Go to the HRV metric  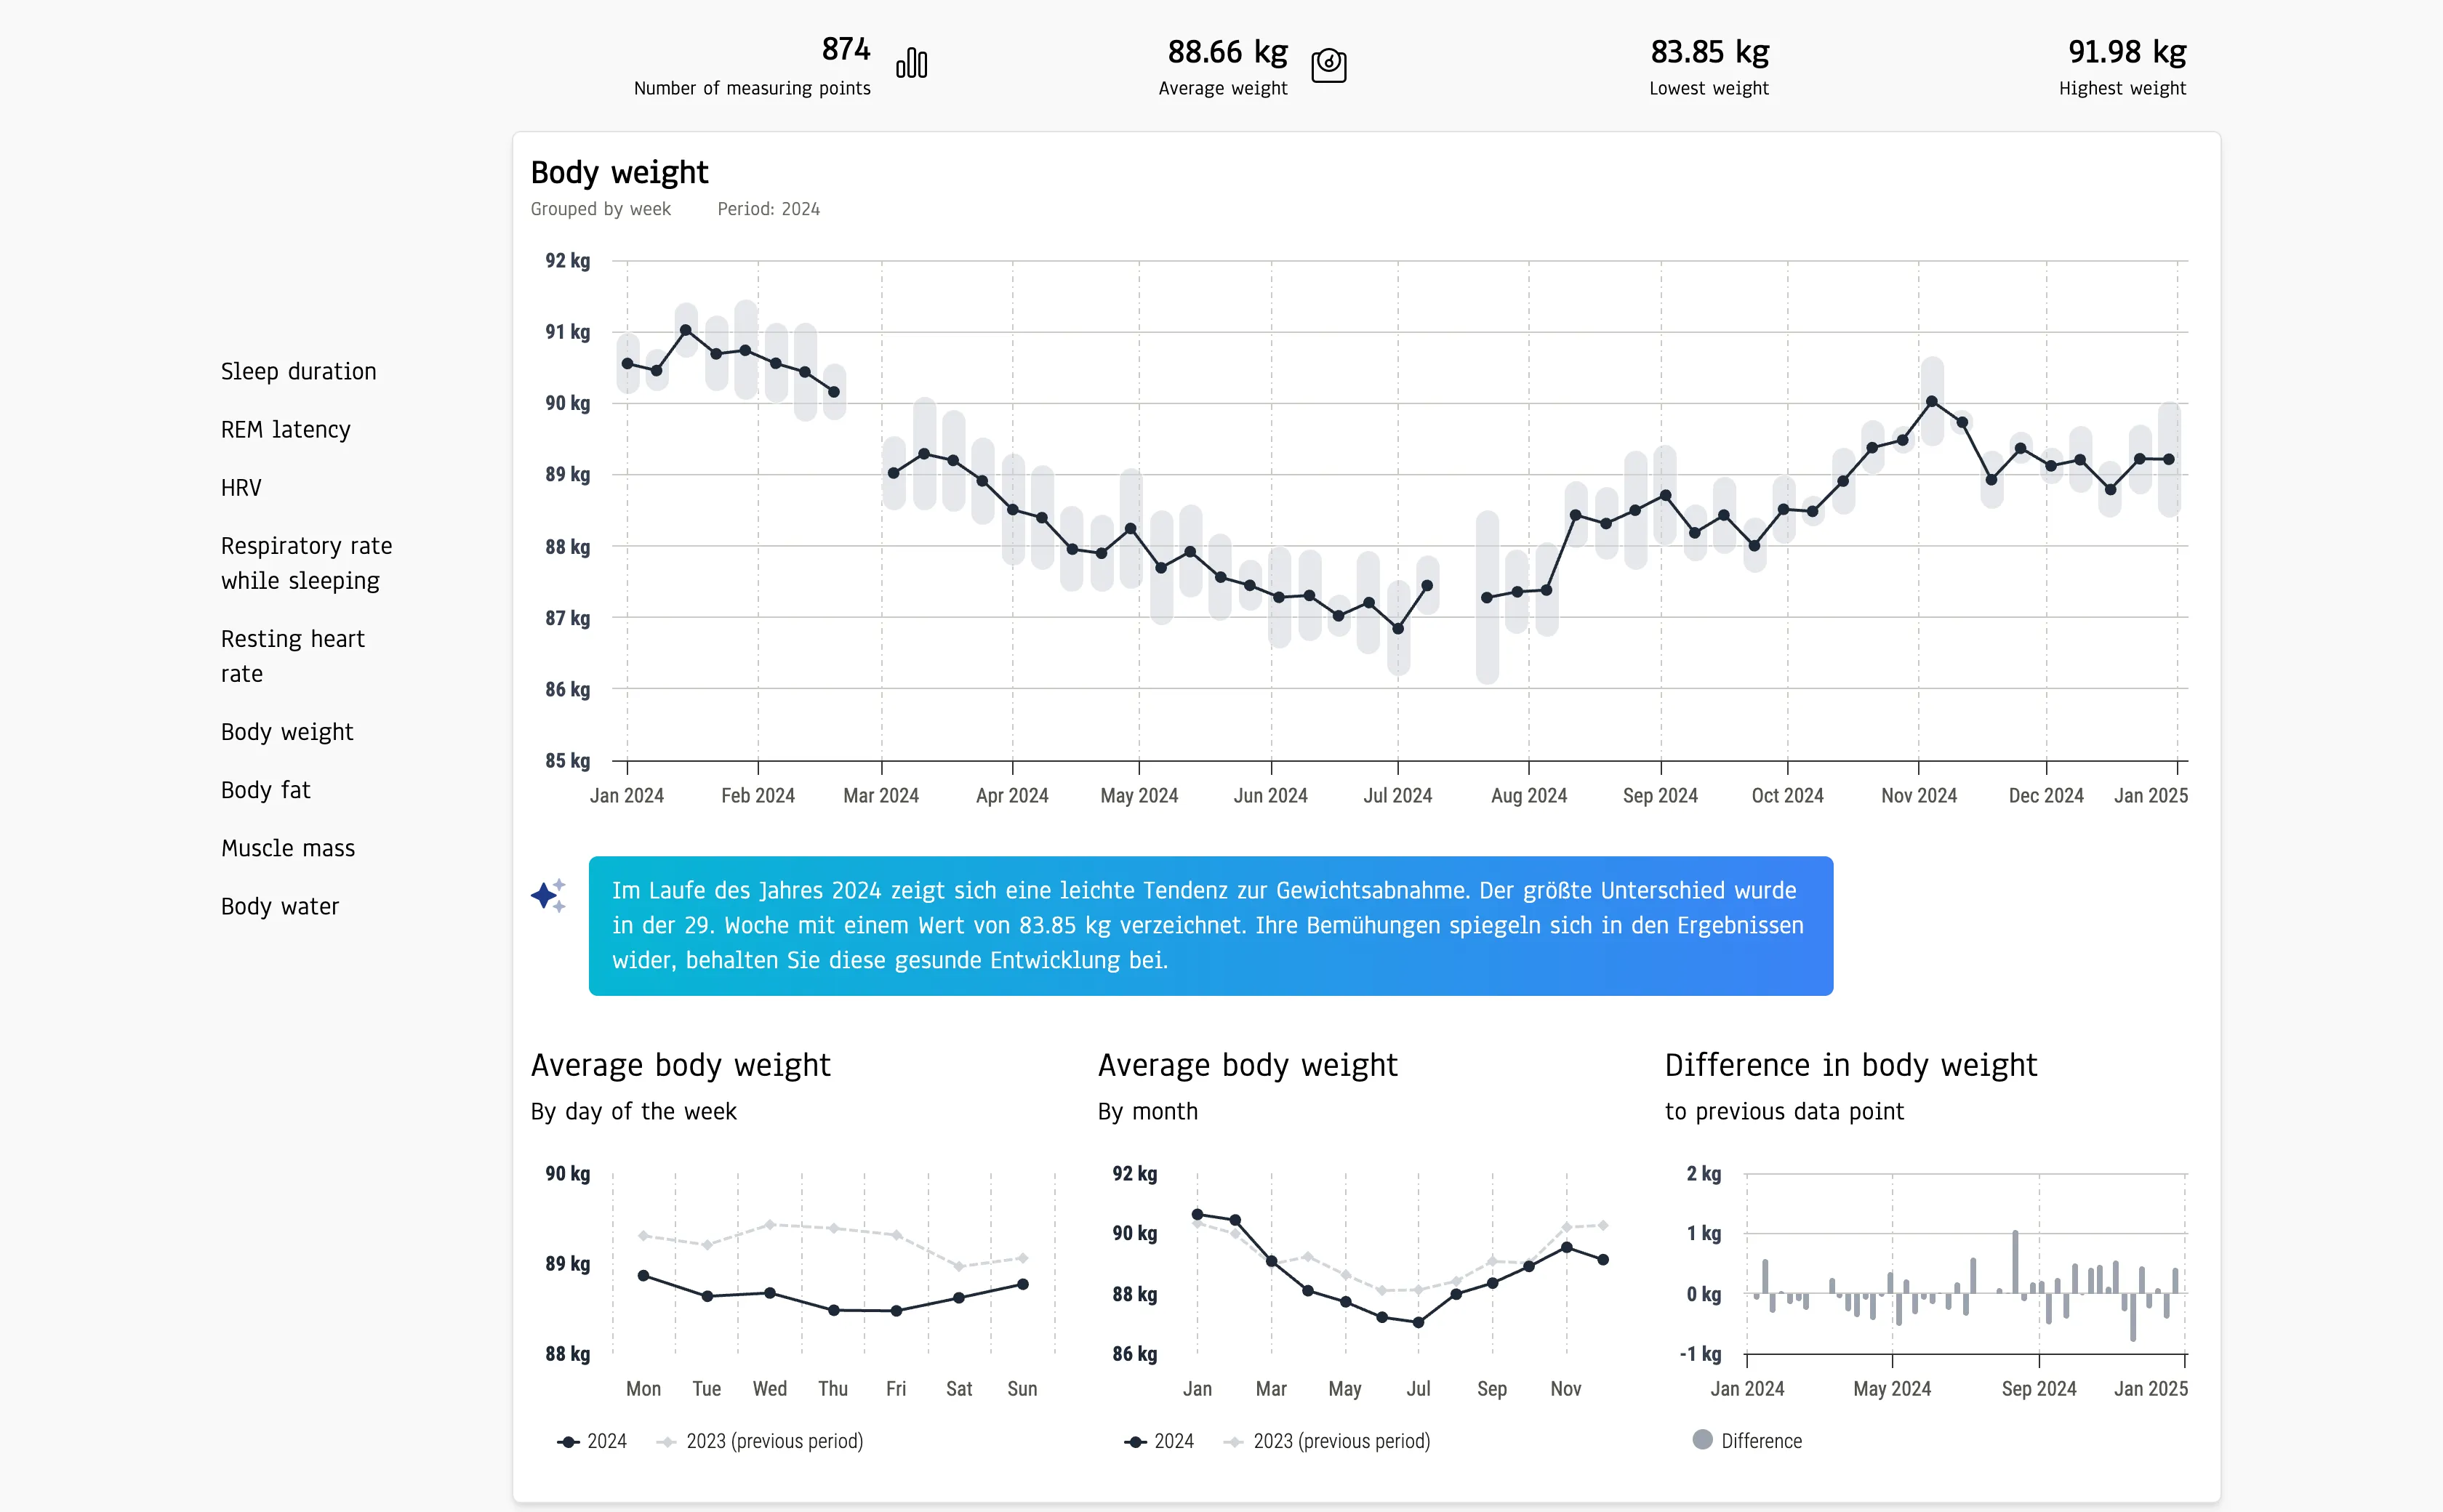point(241,488)
